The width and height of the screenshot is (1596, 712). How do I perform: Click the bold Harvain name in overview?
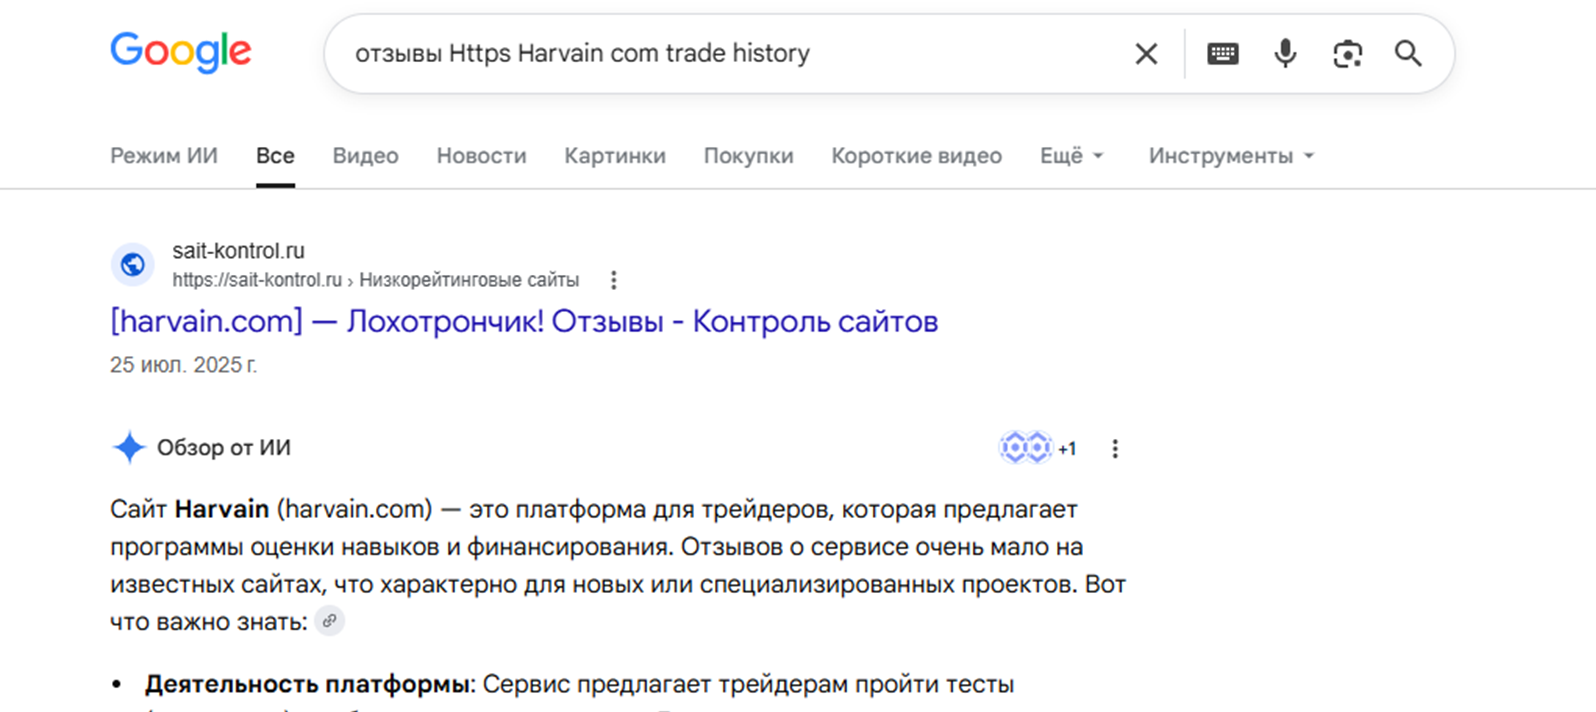[x=222, y=509]
